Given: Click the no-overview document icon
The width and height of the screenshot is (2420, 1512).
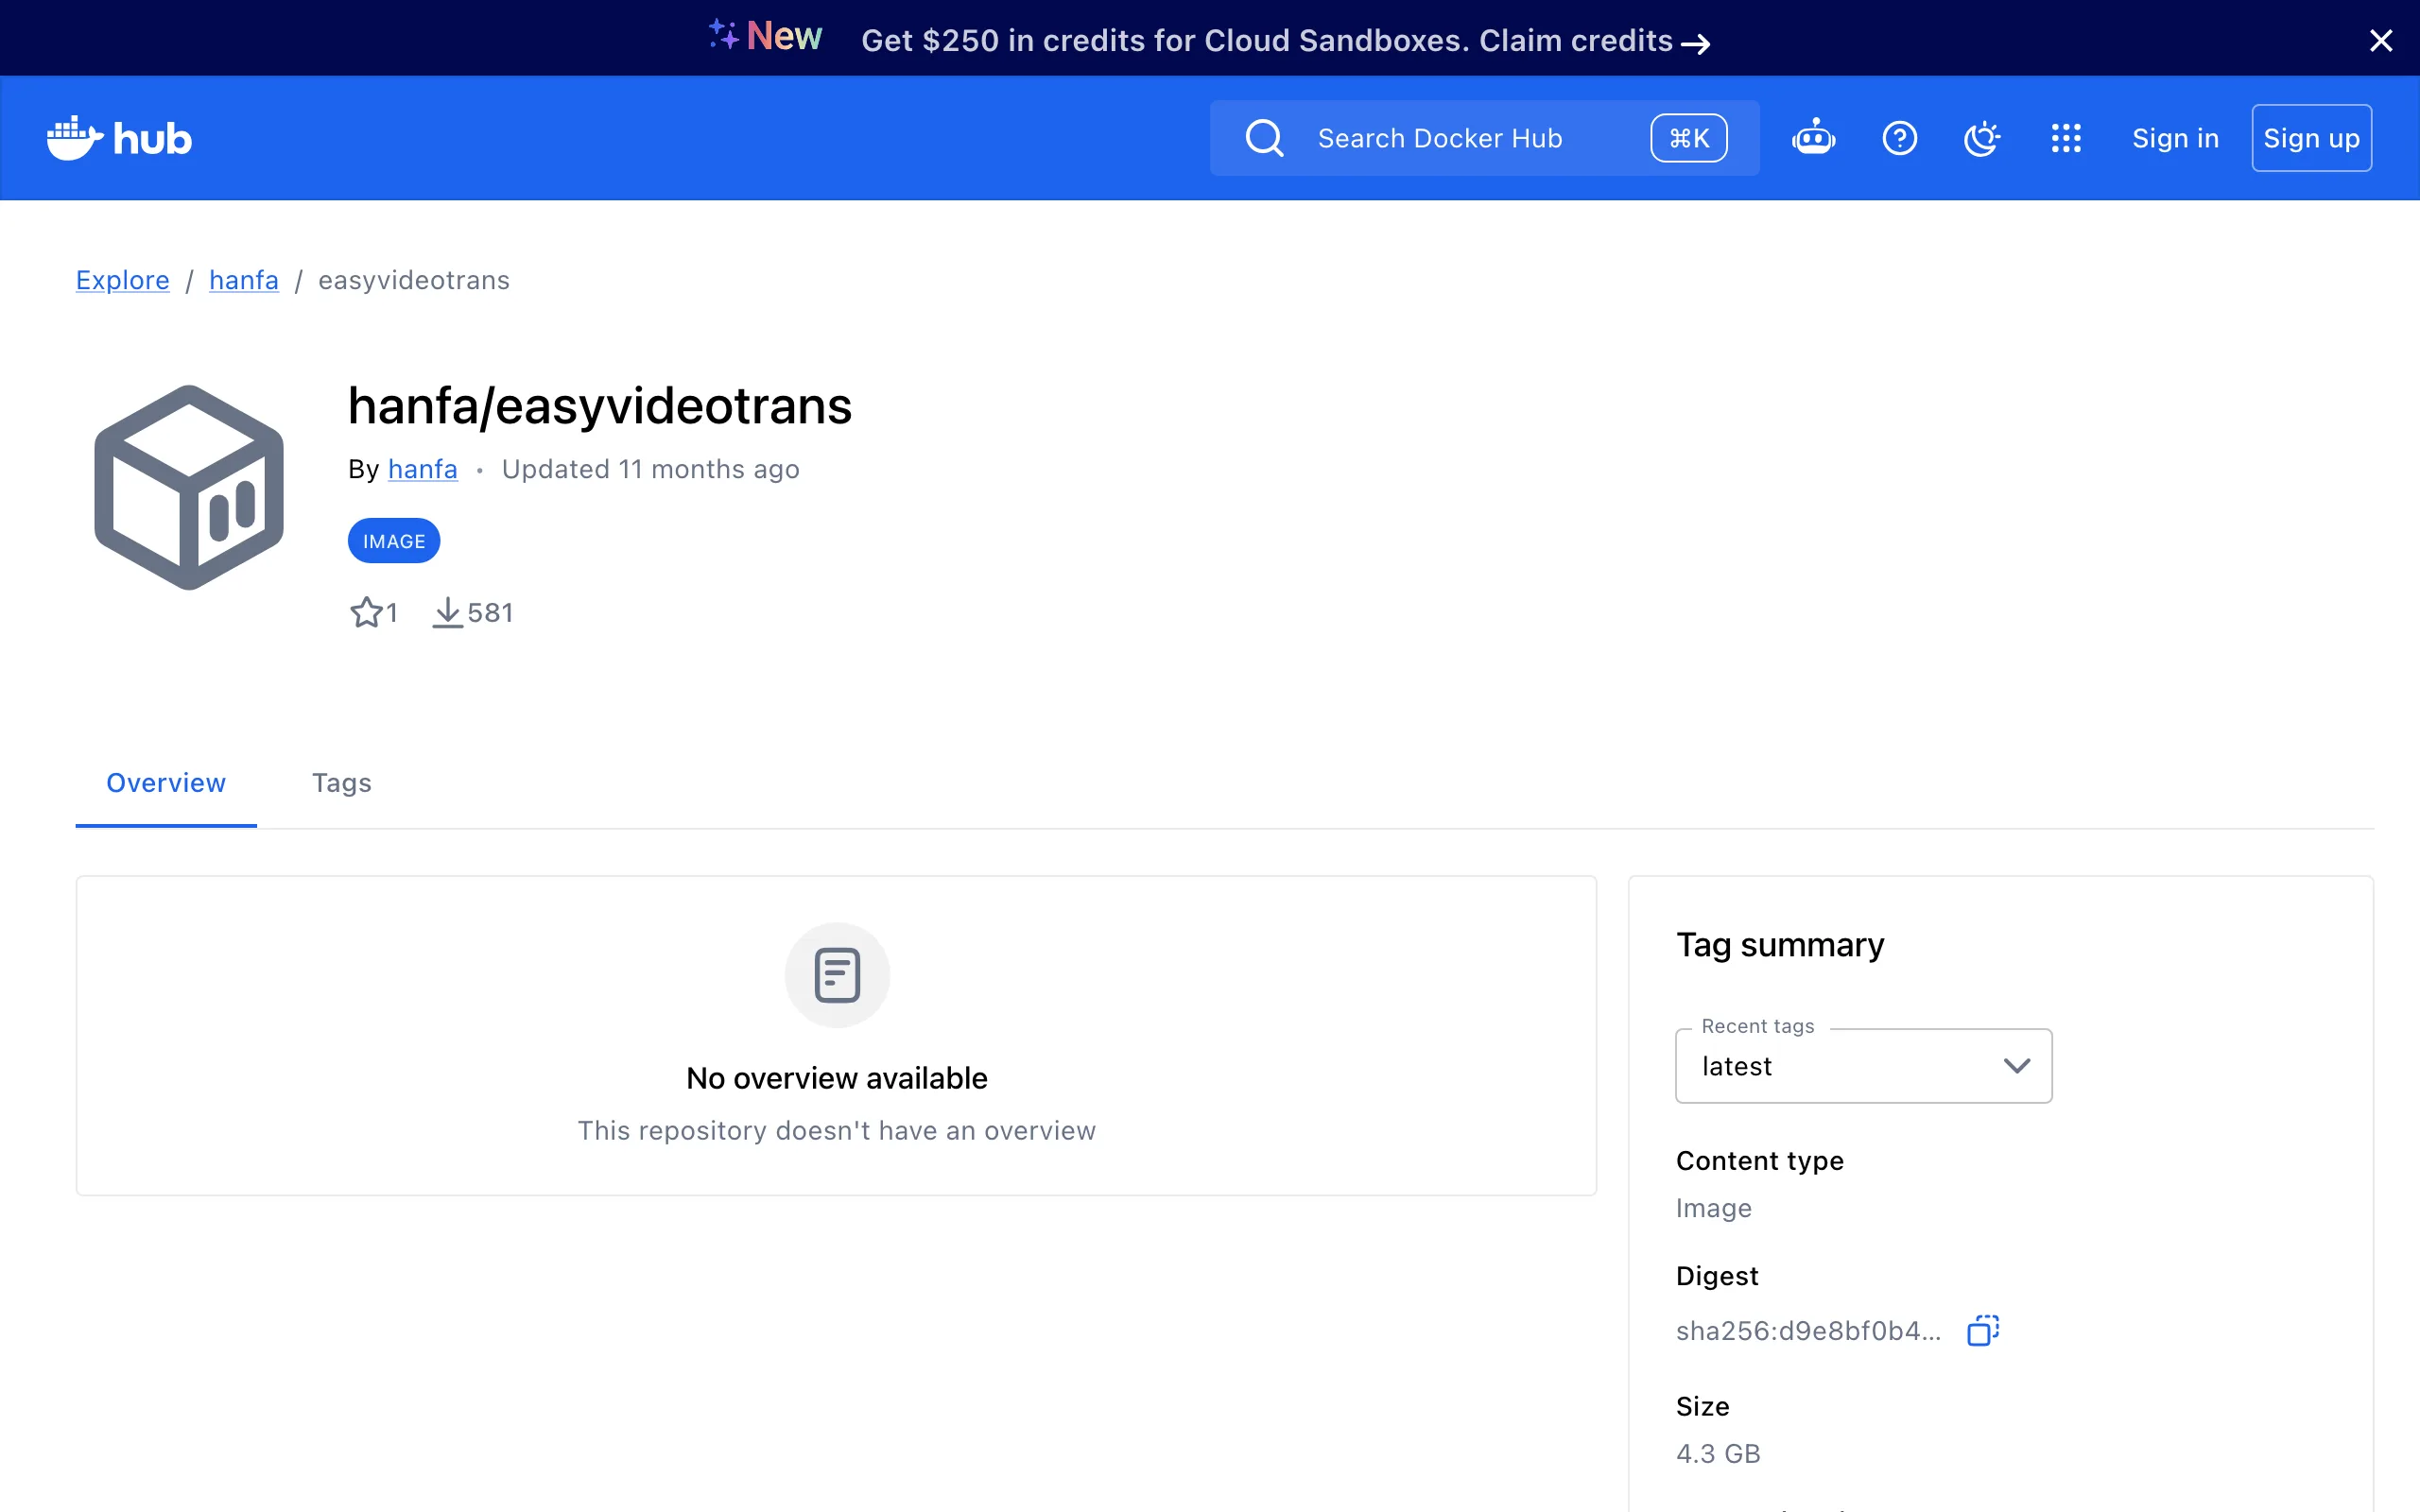Looking at the screenshot, I should click(837, 975).
